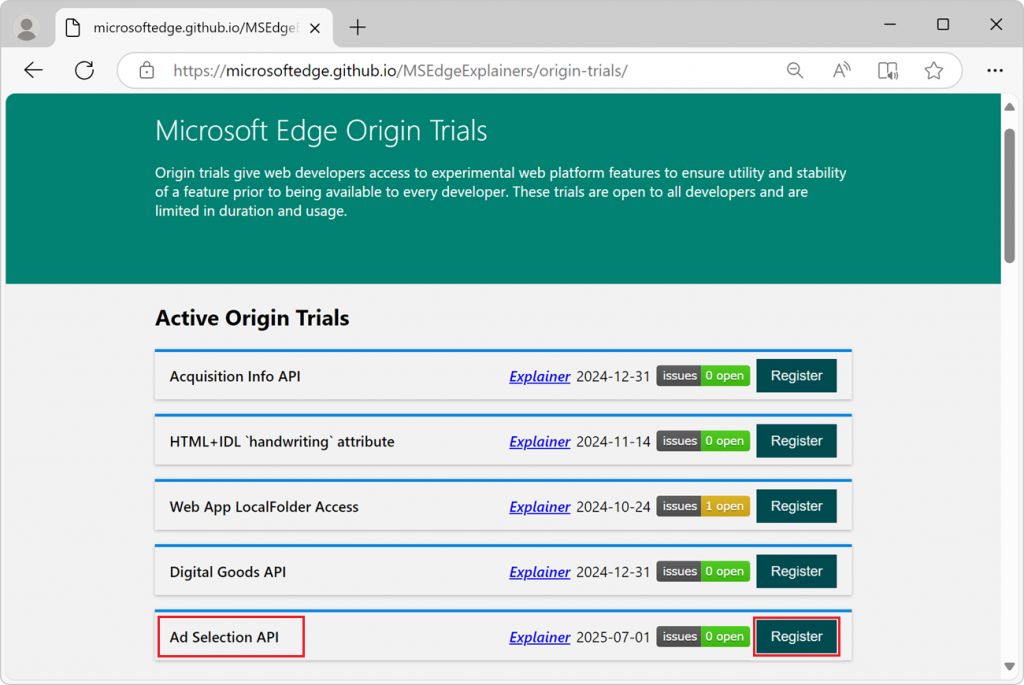
Task: Click issues badge for handwriting attribute
Action: tap(703, 441)
